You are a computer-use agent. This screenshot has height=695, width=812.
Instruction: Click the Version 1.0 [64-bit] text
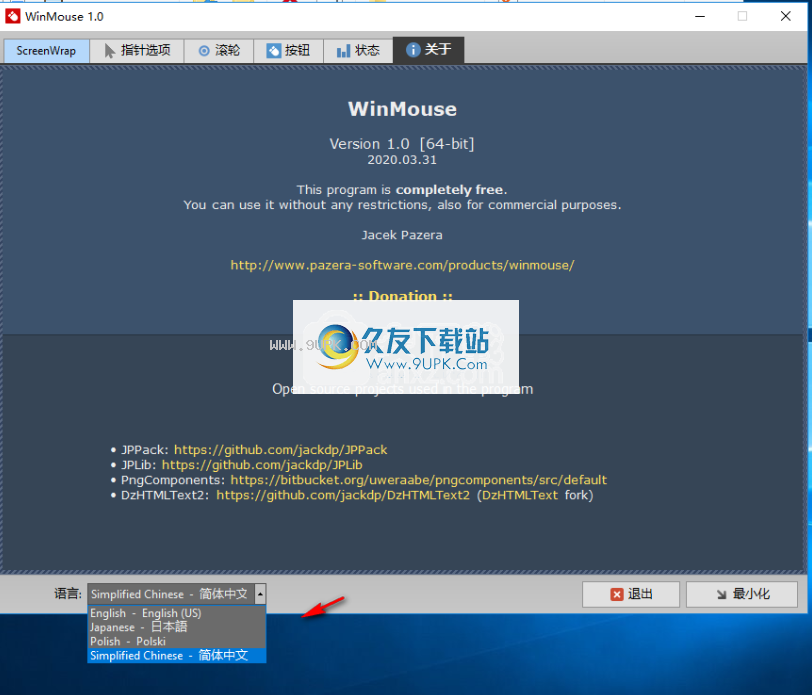(402, 143)
